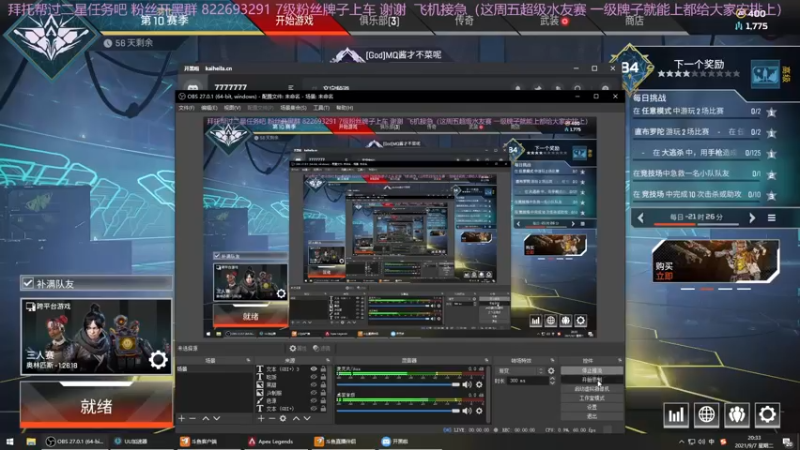Toggle eye icon of last 文本 (GDI+) source
Viewport: 800px width, 450px height.
(314, 409)
